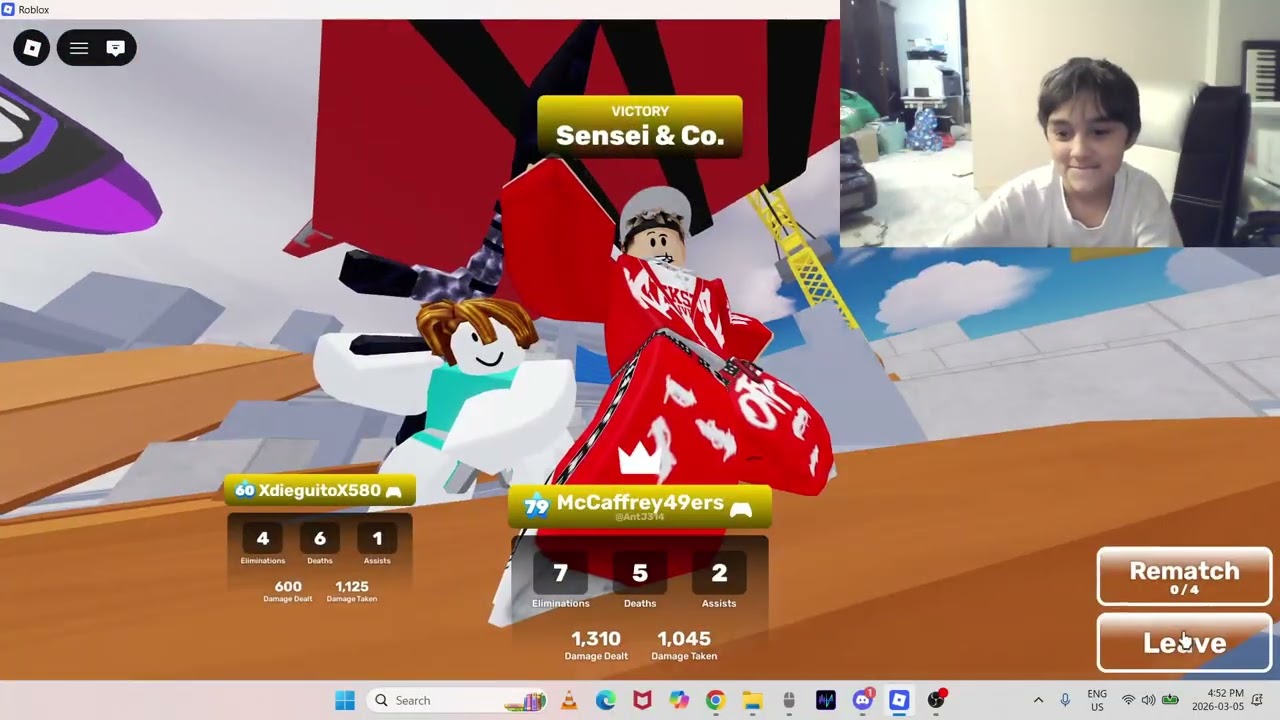Open McAfee from the taskbar
Image resolution: width=1280 pixels, height=720 pixels.
pyautogui.click(x=642, y=700)
